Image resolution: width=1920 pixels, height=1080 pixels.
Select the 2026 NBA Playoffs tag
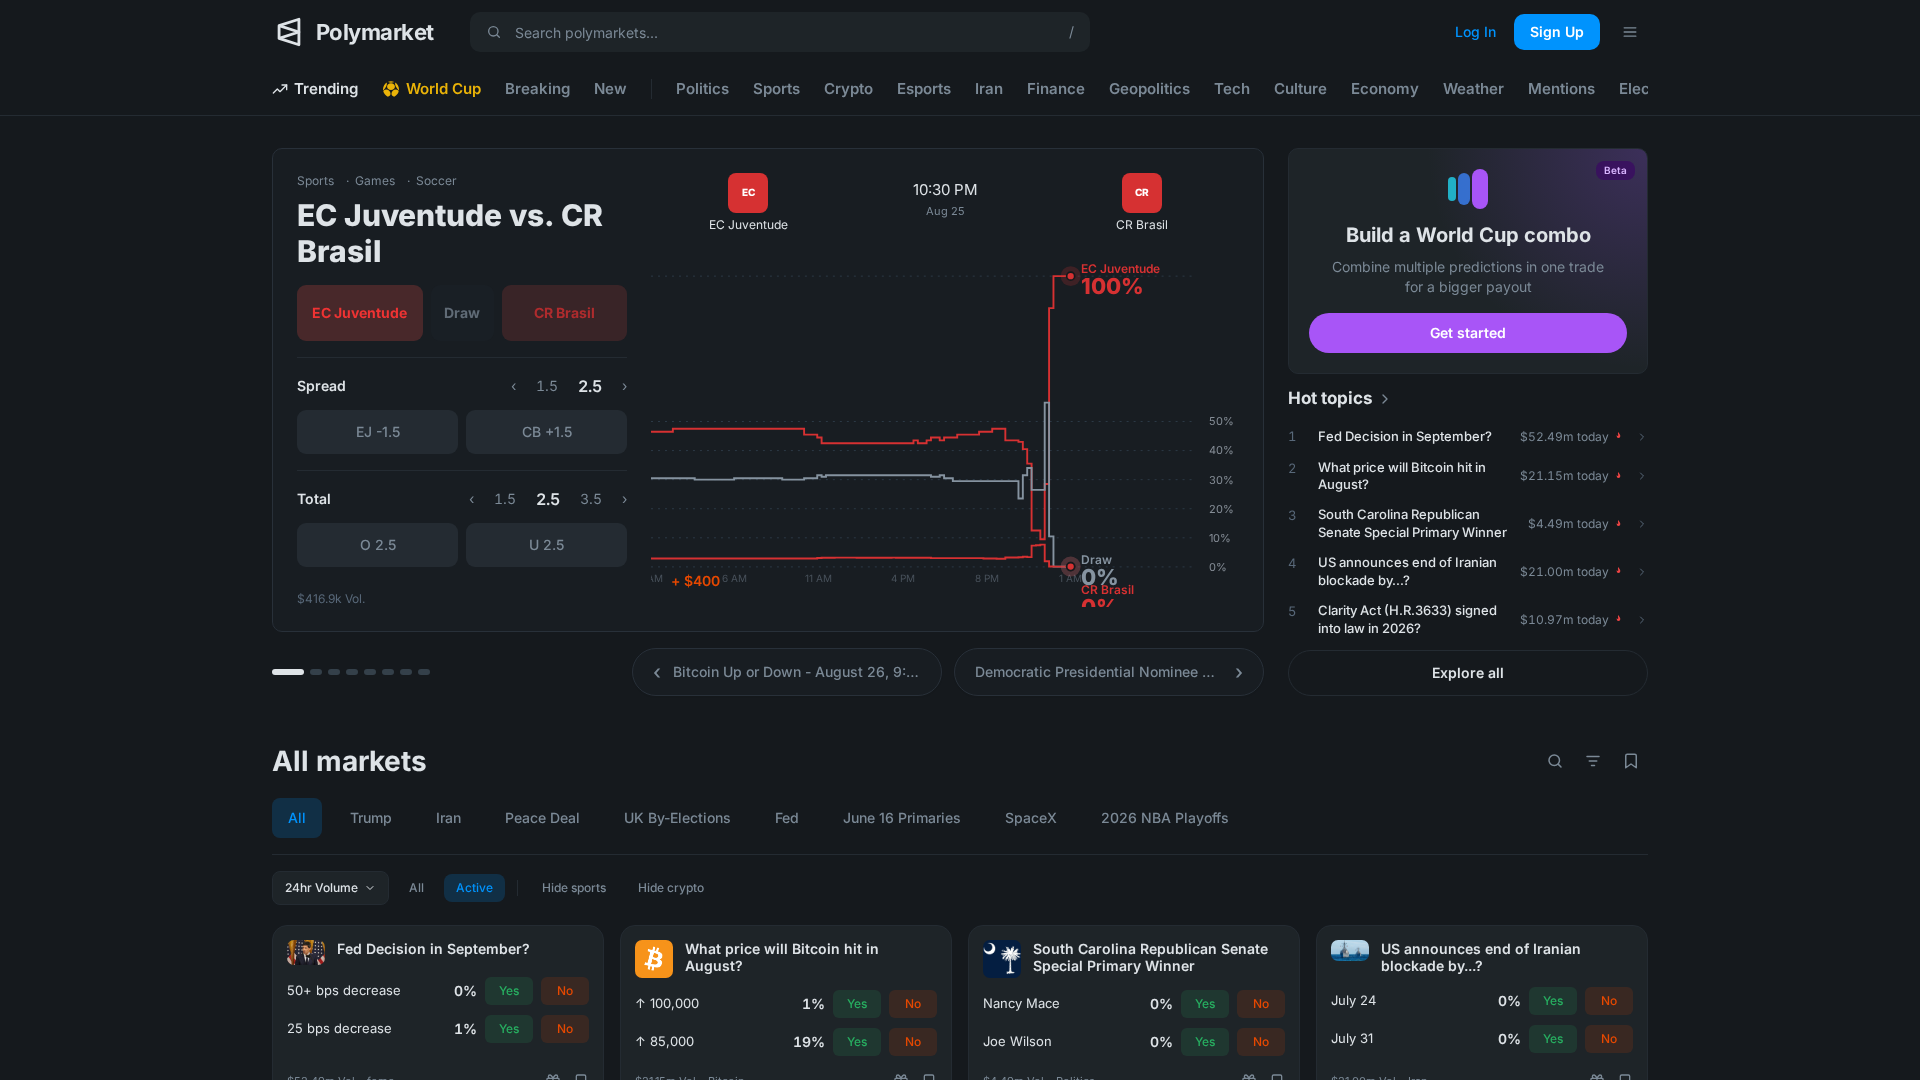point(1165,818)
